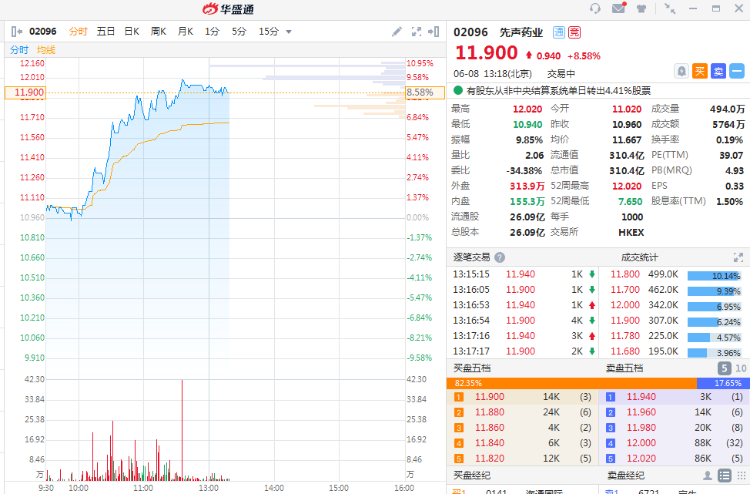Select bid level 2 at 11.880

point(522,412)
